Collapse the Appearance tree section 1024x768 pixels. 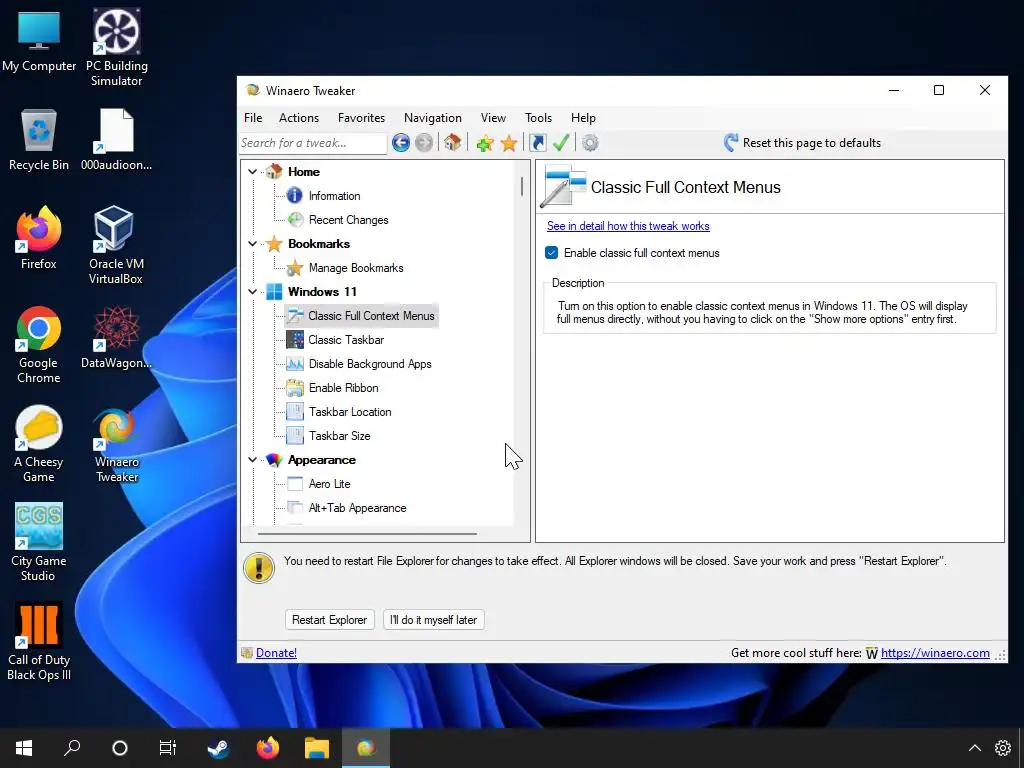tap(253, 460)
